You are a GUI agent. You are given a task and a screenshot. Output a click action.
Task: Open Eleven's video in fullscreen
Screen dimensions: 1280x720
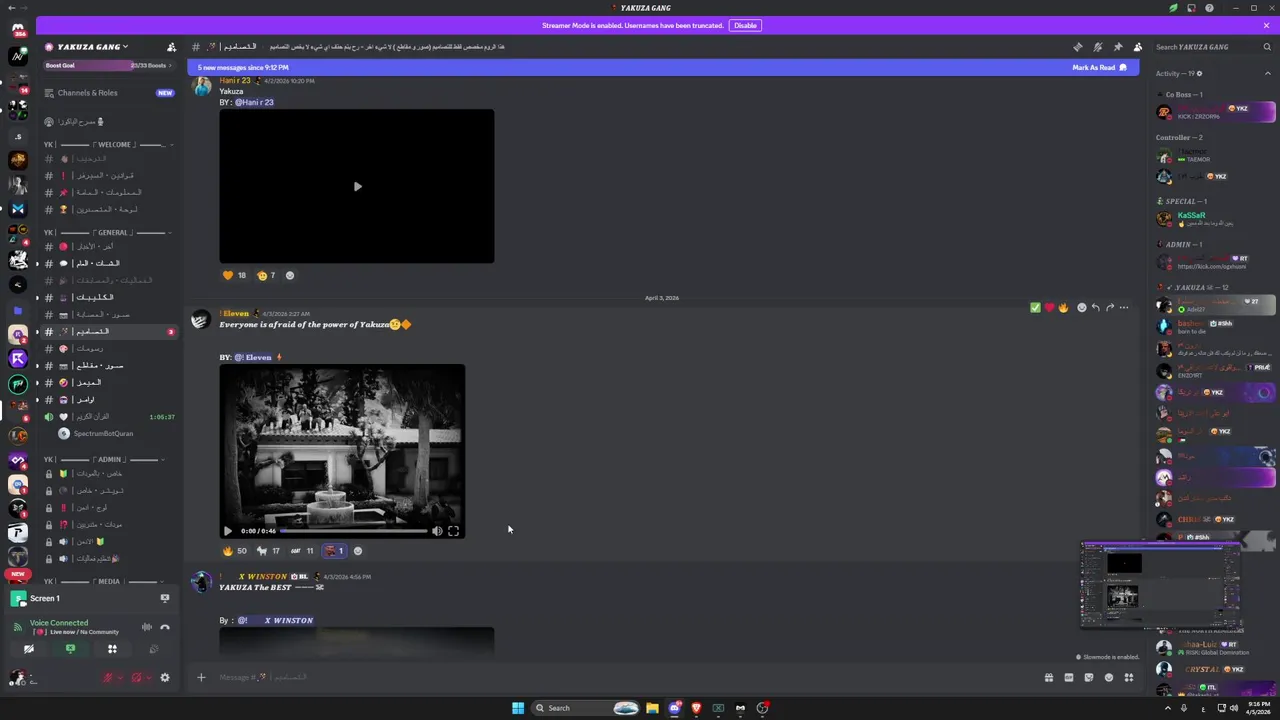click(453, 531)
